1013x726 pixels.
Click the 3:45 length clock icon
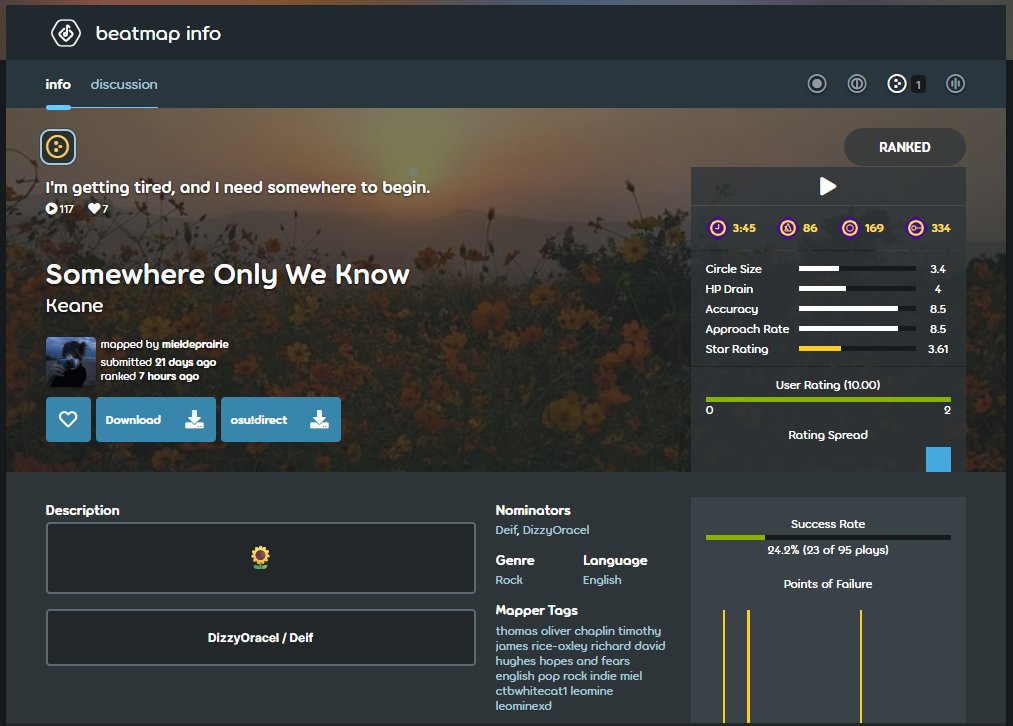pyautogui.click(x=718, y=228)
